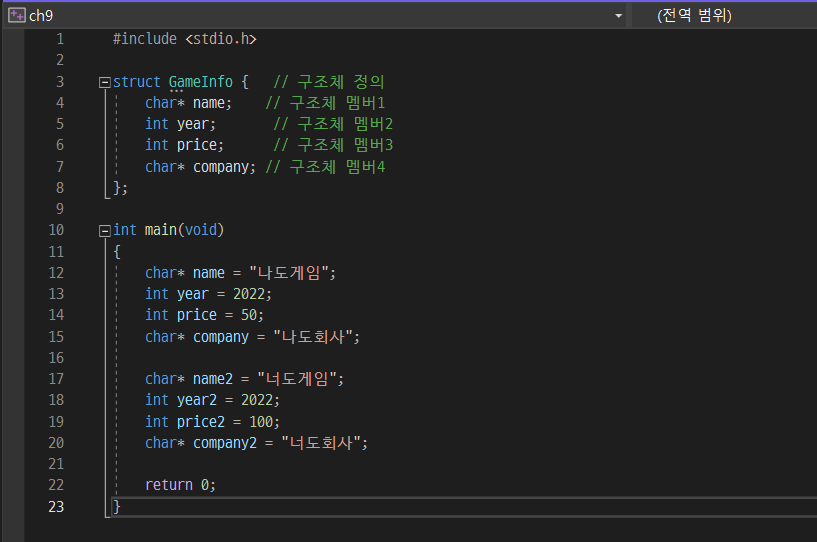Viewport: 817px width, 542px height.
Task: Click the value 100 on the price2 line
Action: pos(261,422)
